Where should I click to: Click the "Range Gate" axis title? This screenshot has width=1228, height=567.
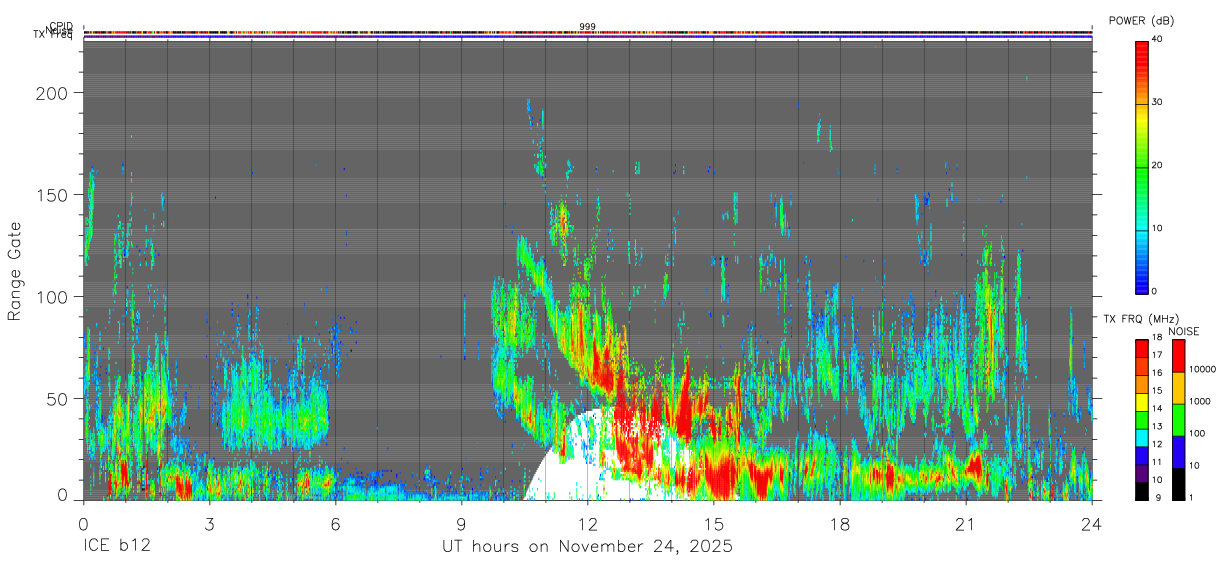pos(15,271)
